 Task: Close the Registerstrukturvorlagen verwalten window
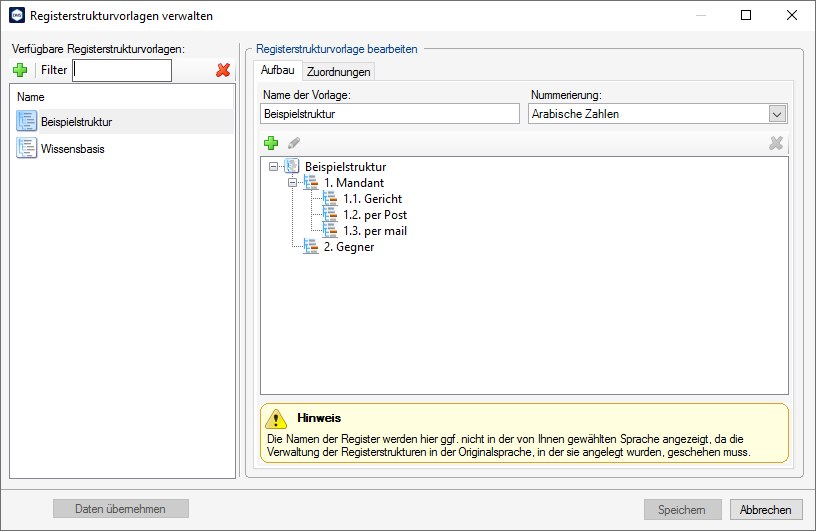point(792,15)
